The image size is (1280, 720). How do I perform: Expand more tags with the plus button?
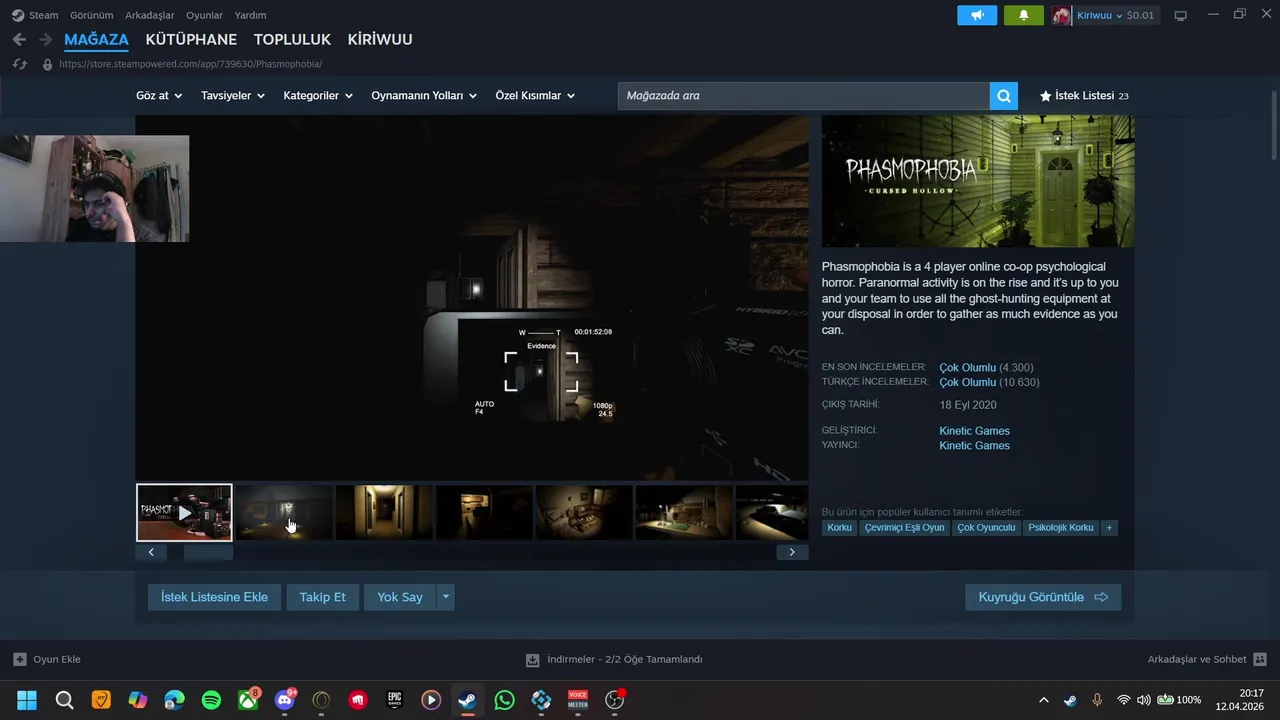tap(1108, 527)
